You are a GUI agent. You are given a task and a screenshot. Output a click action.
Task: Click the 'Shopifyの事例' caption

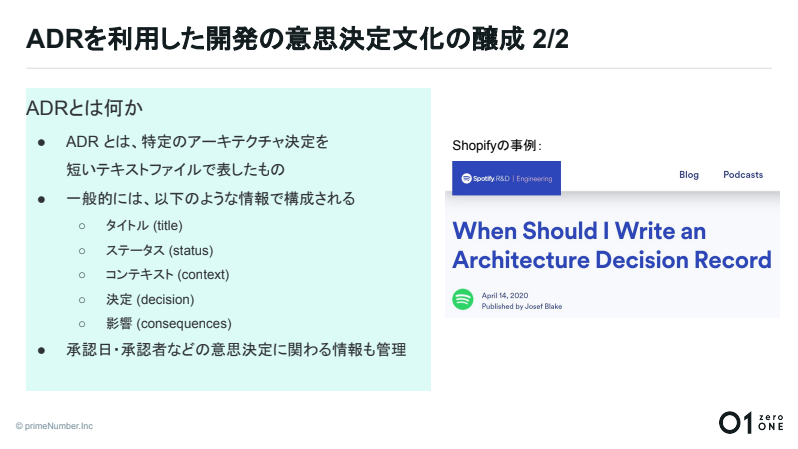[x=497, y=146]
